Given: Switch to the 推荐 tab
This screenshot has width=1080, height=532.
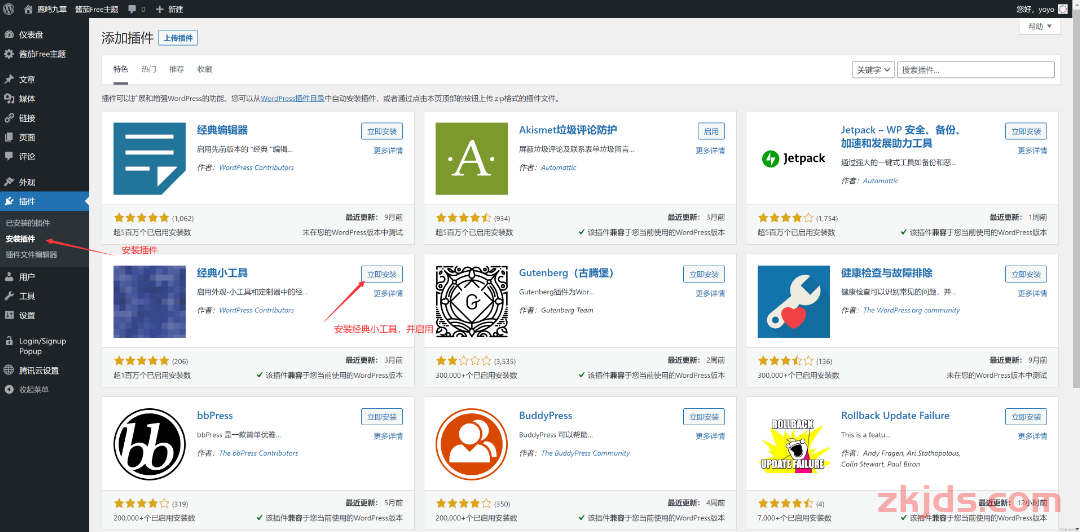Looking at the screenshot, I should 177,70.
